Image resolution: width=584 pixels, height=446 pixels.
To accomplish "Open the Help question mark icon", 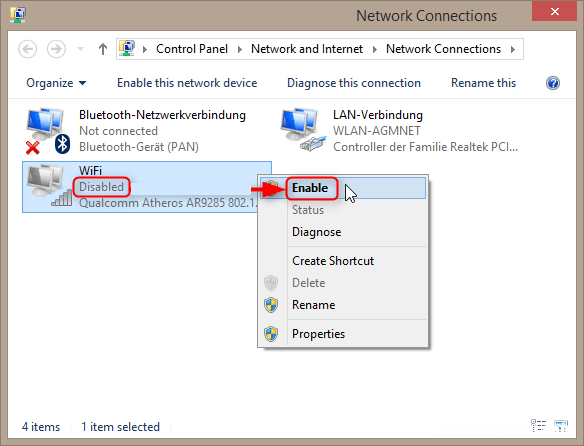I will click(x=553, y=83).
